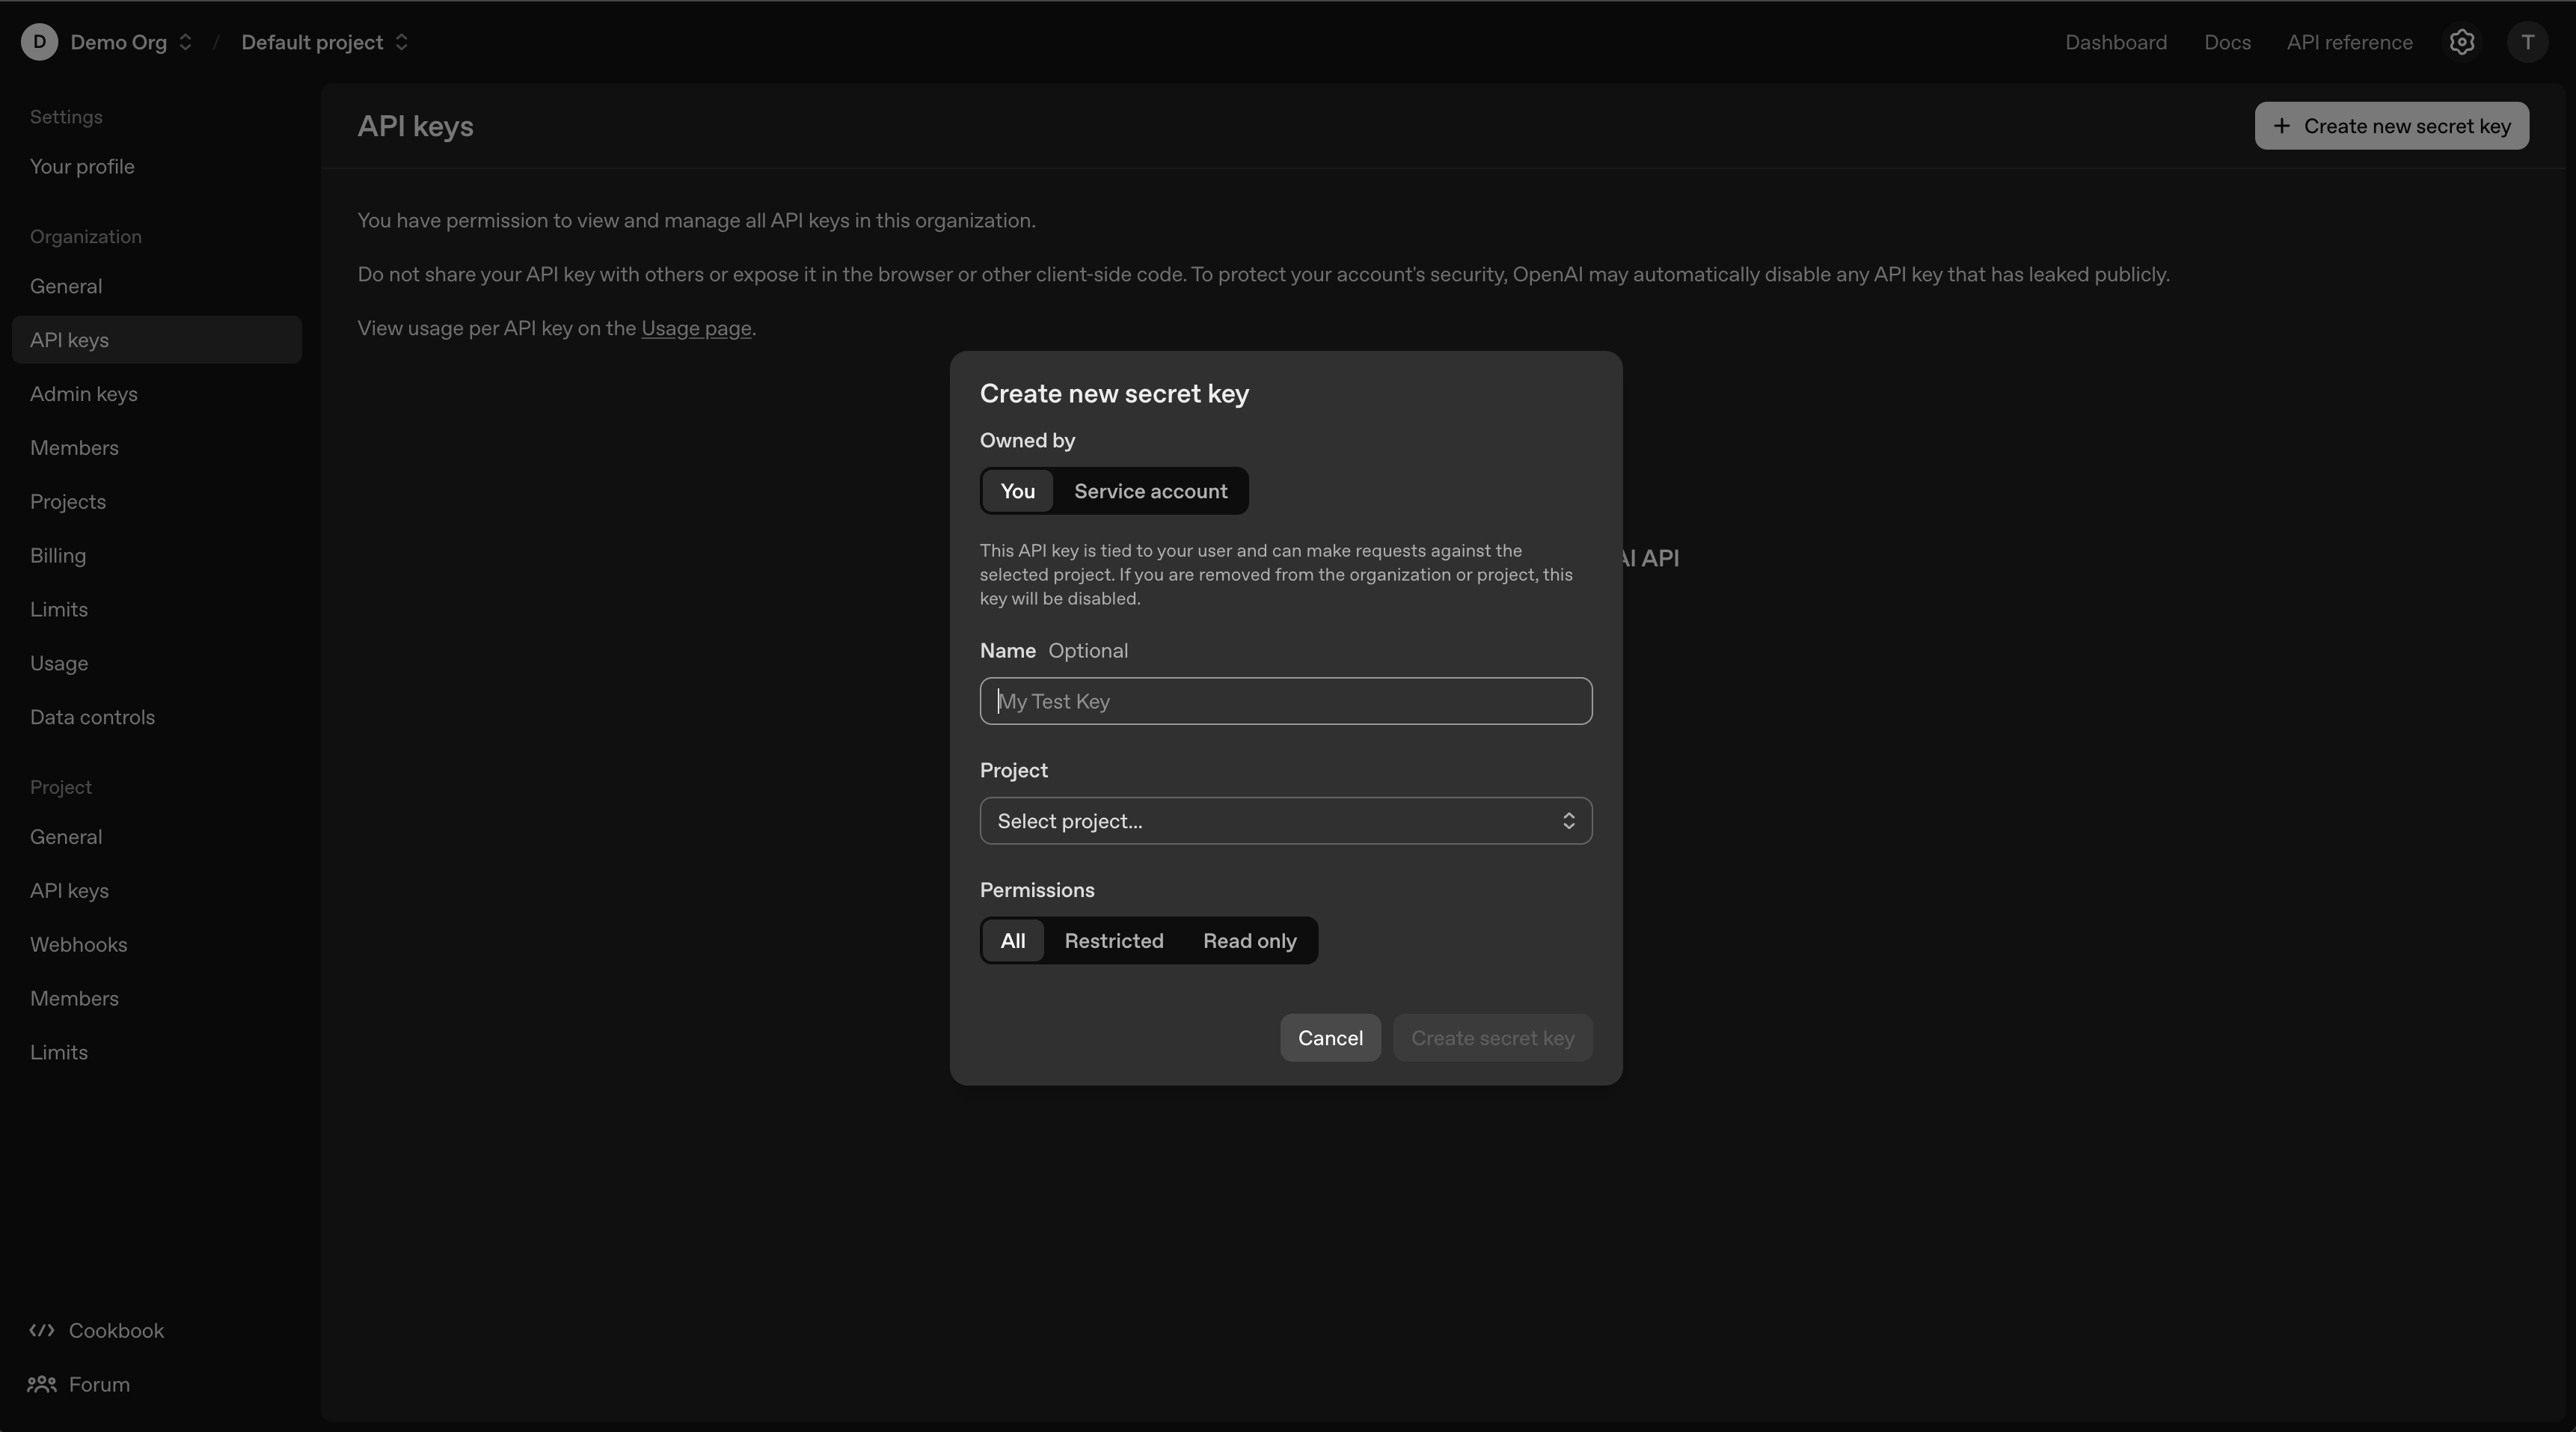
Task: Click the Demo Org avatar icon
Action: pyautogui.click(x=39, y=42)
